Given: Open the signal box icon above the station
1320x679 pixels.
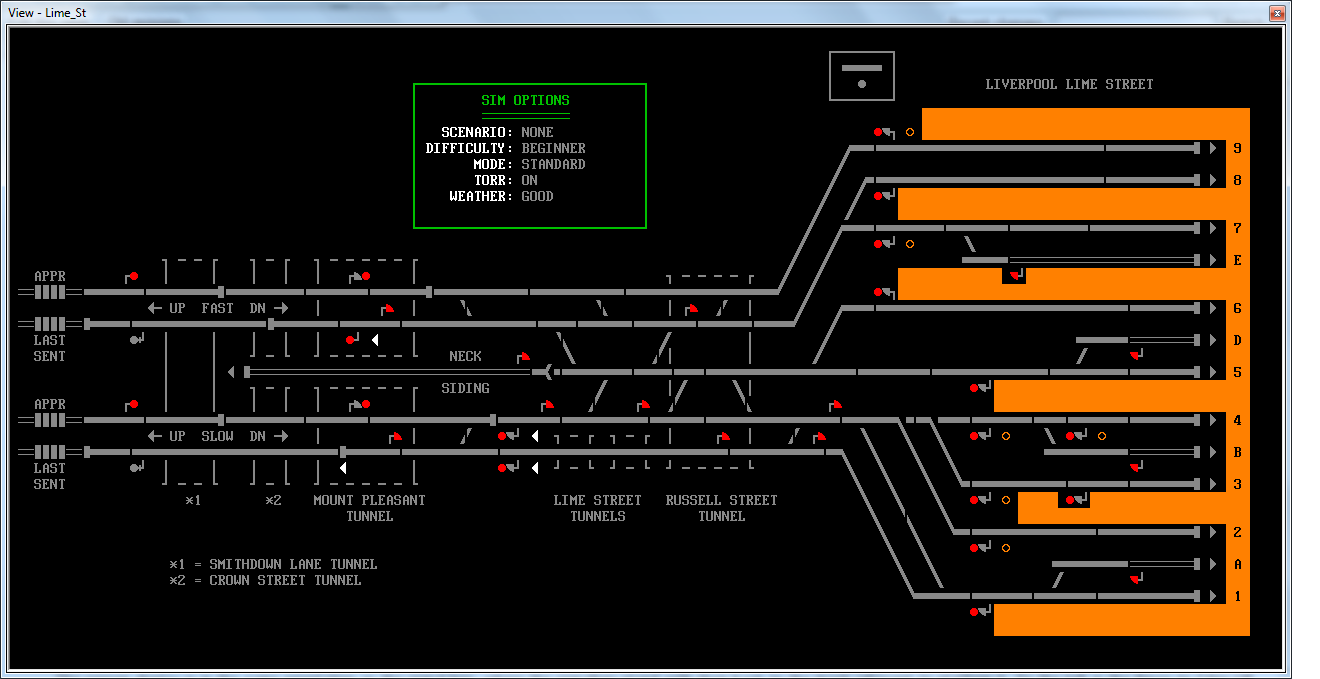Looking at the screenshot, I should 862,76.
